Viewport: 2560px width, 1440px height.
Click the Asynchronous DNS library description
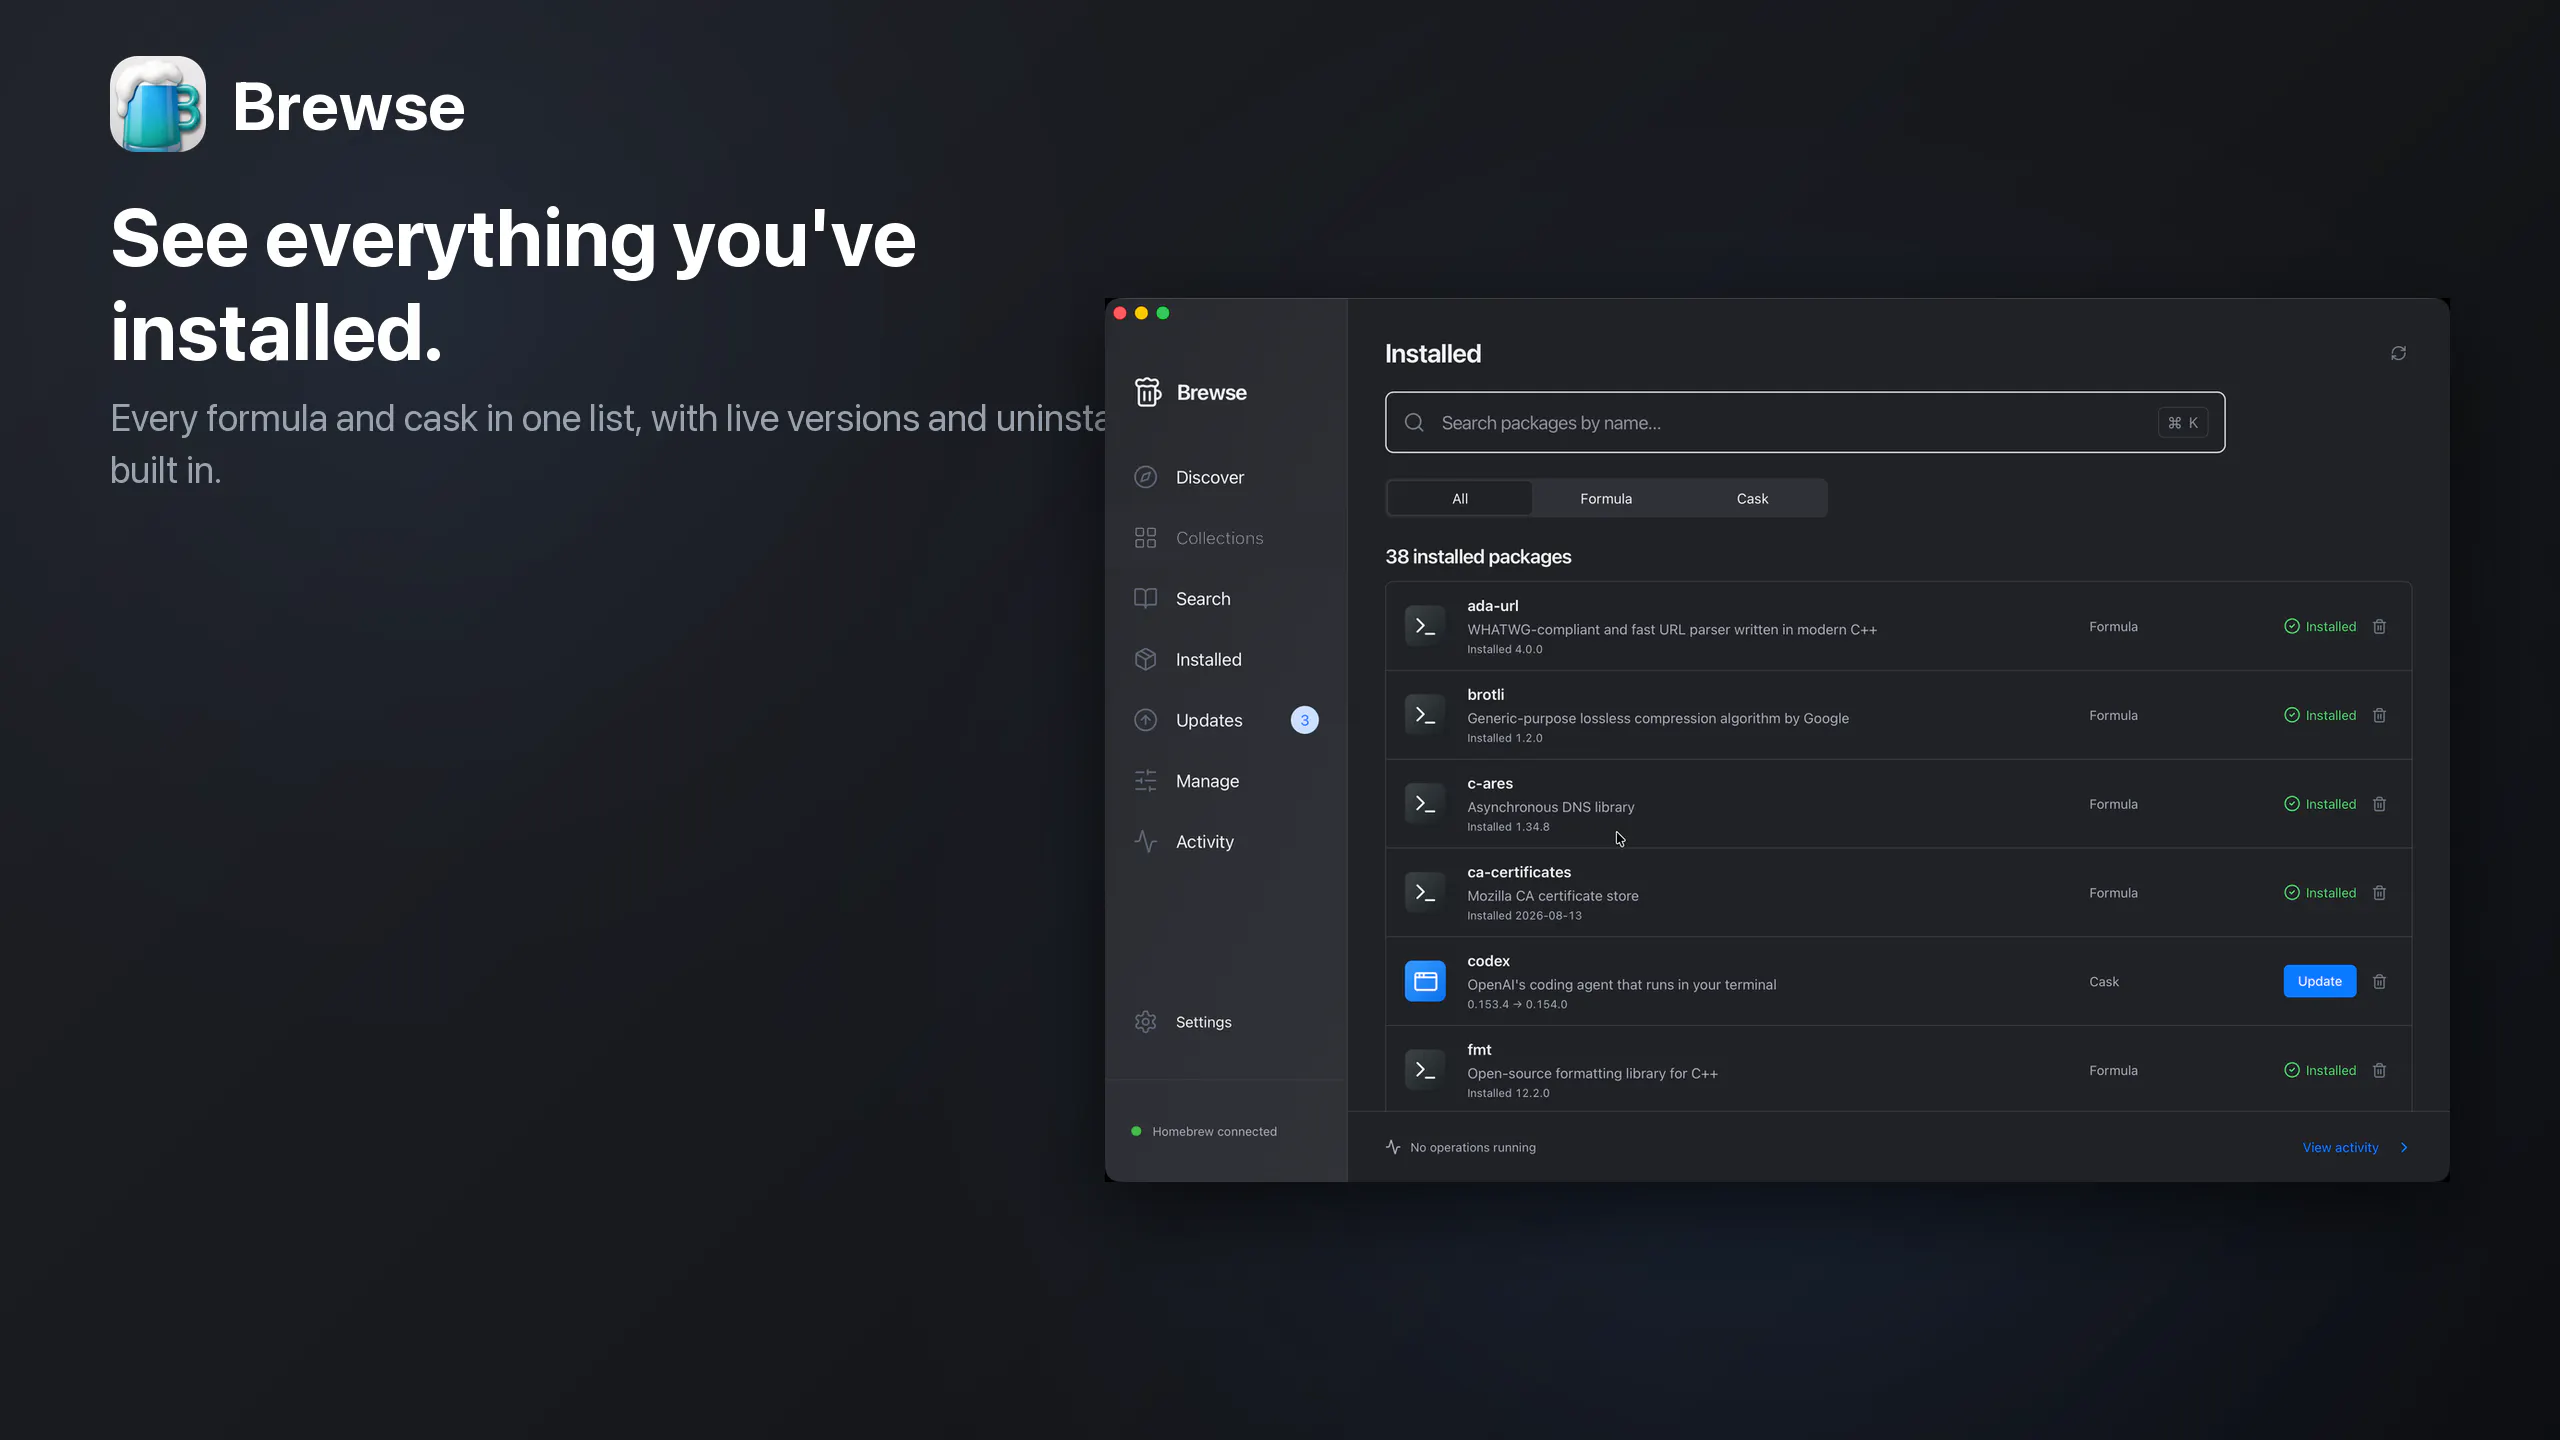[1550, 807]
